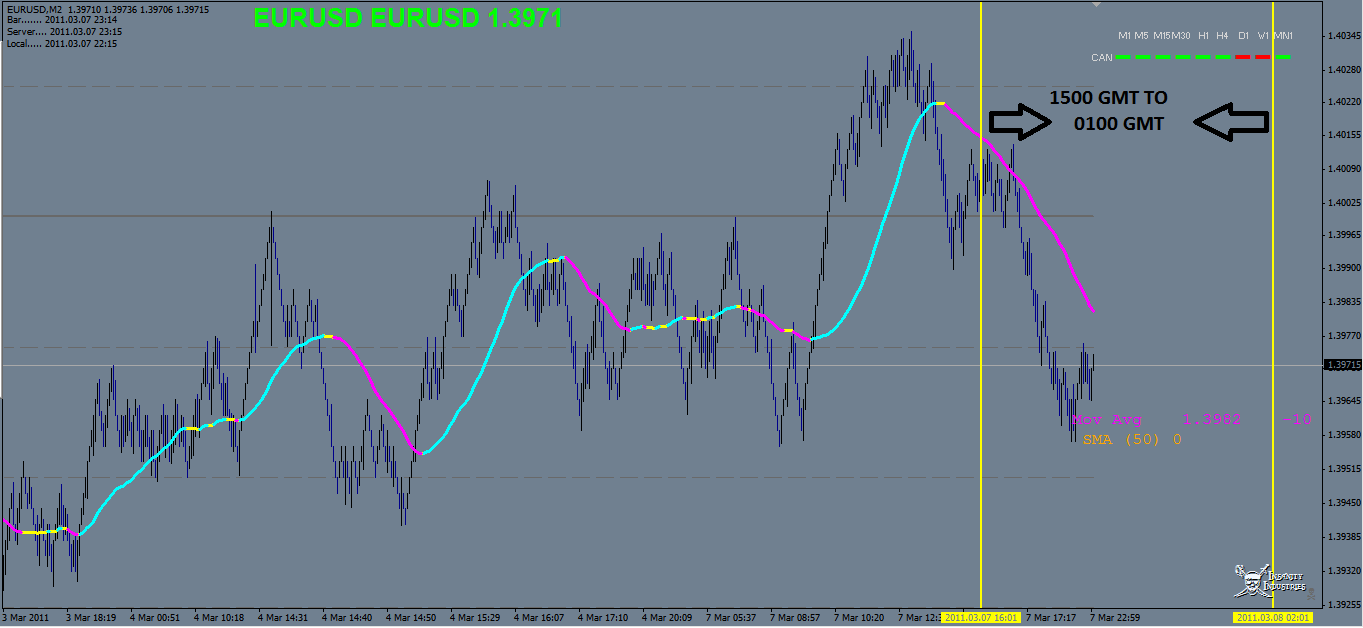The image size is (1363, 628).
Task: Click the 7 Mar 10:20 time axis label
Action: click(860, 618)
